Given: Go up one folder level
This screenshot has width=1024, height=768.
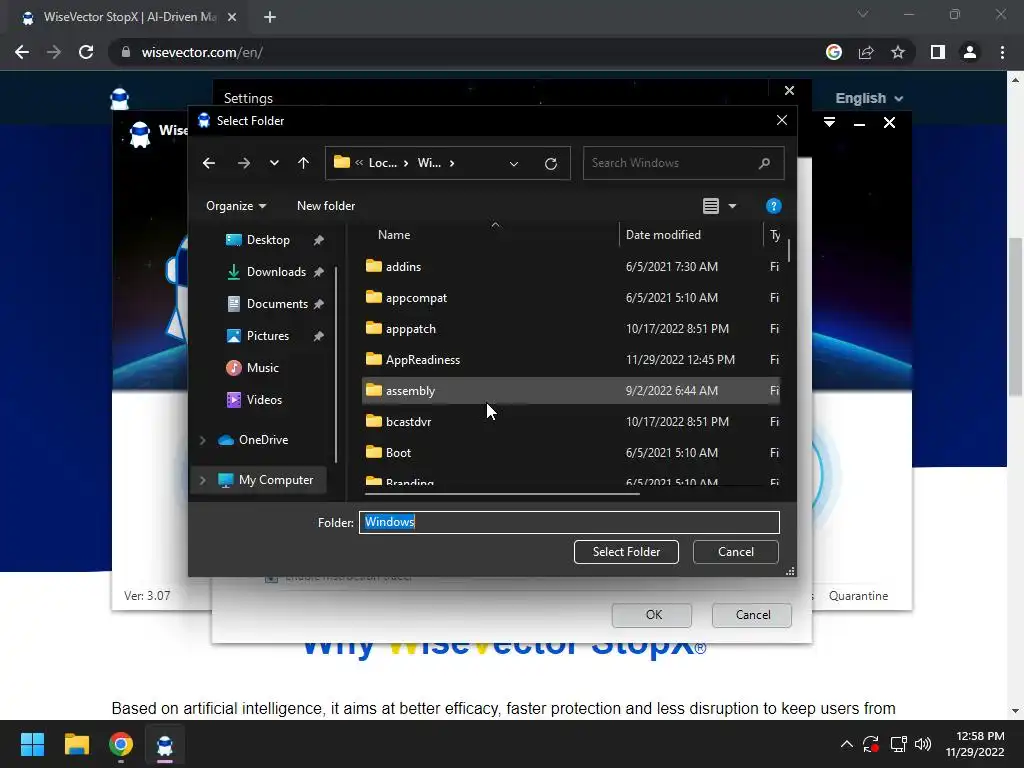Looking at the screenshot, I should click(x=303, y=163).
